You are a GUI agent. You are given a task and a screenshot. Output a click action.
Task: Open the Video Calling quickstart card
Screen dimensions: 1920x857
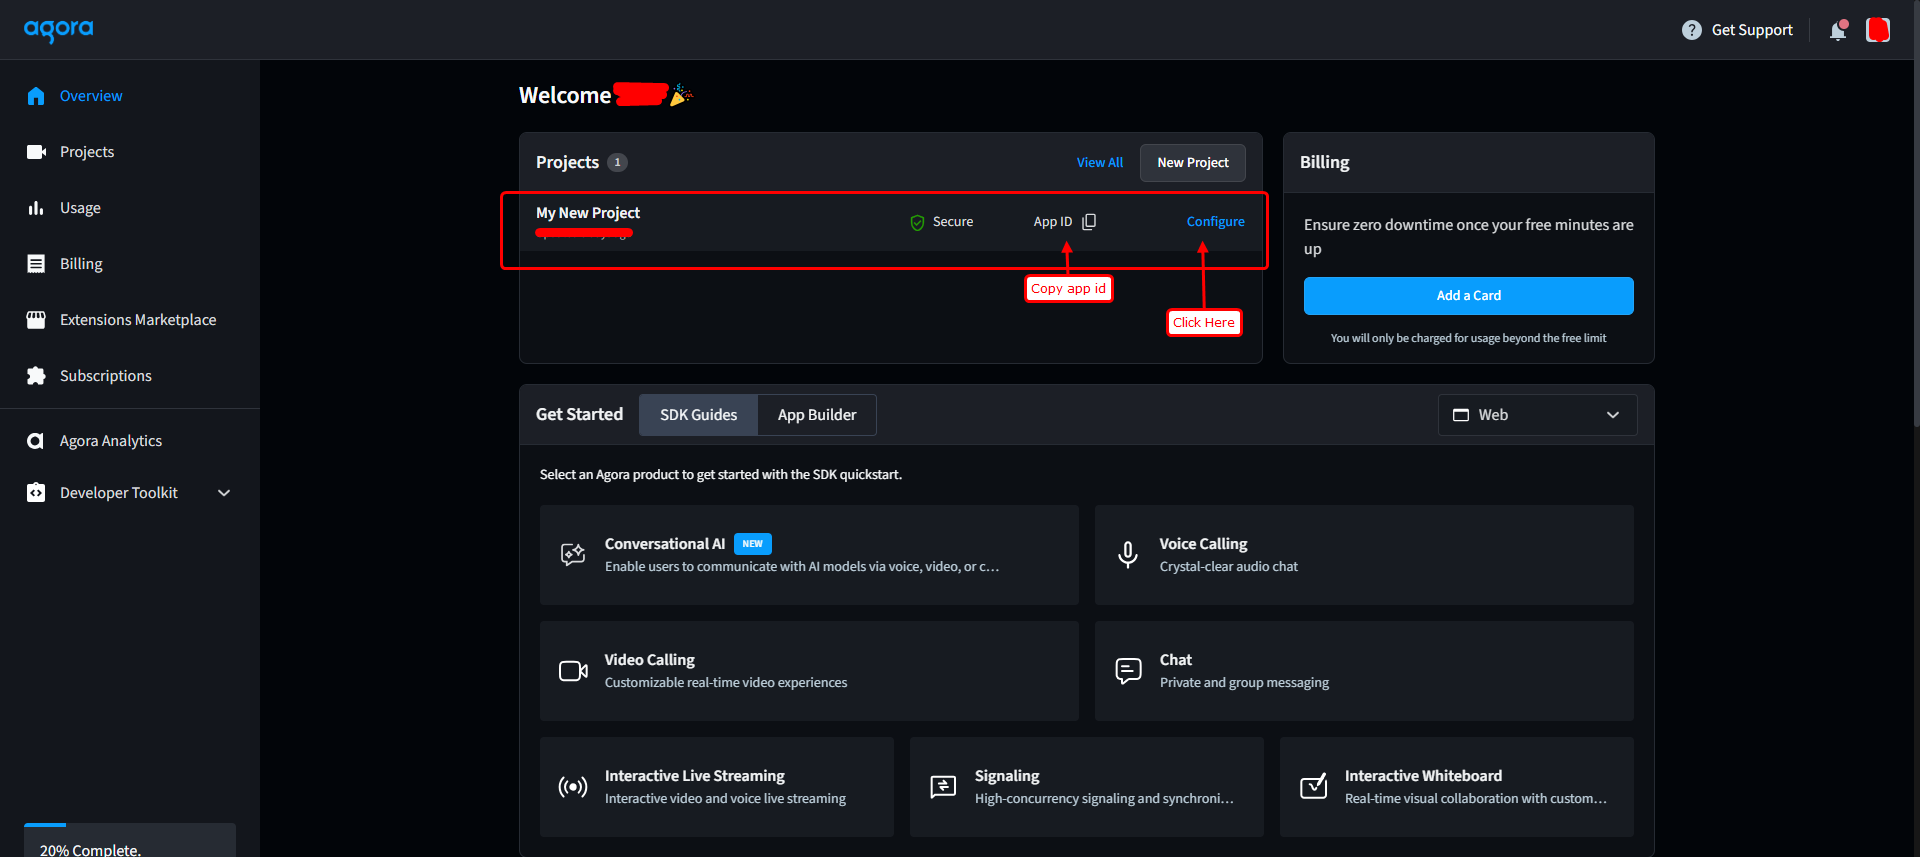tap(808, 671)
